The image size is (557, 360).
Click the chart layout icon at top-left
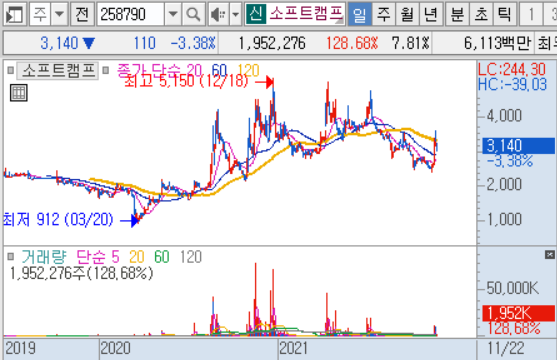point(15,14)
